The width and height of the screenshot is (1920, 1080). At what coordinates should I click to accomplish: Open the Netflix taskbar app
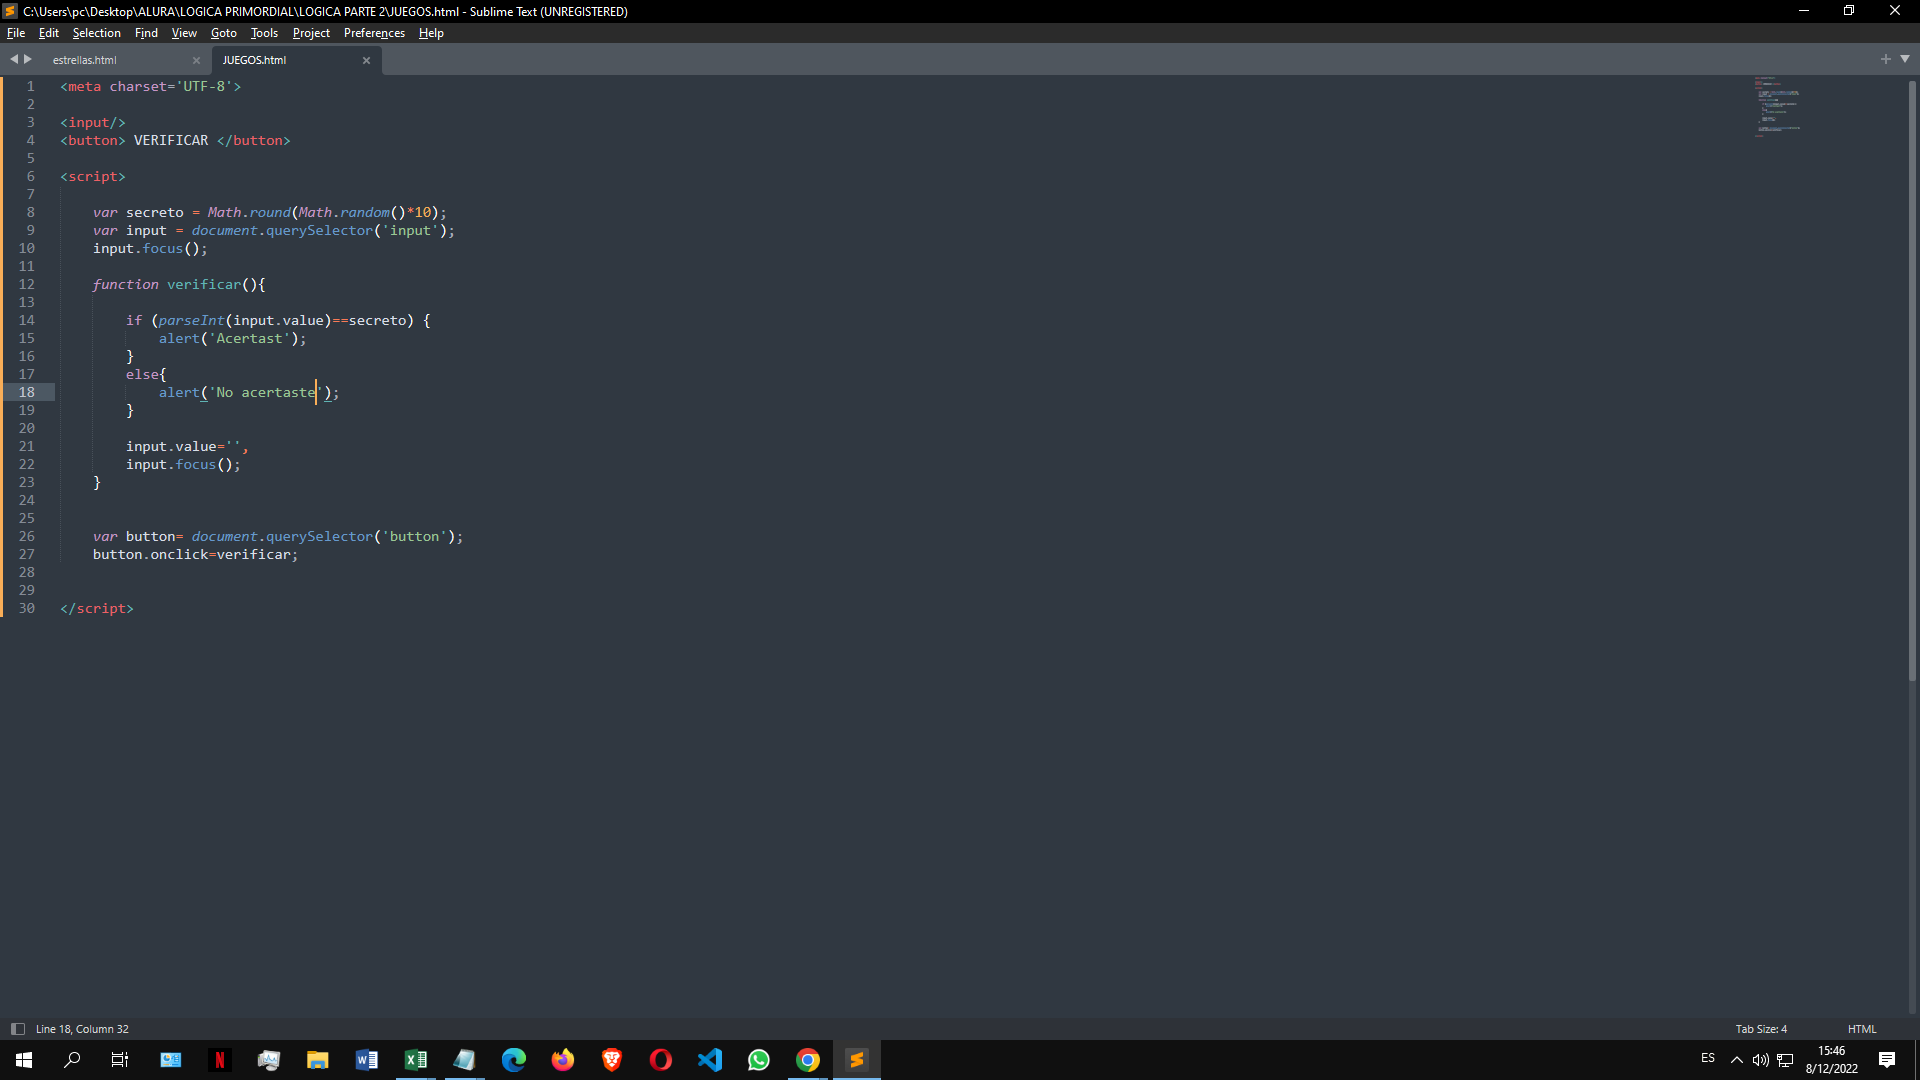pos(219,1060)
